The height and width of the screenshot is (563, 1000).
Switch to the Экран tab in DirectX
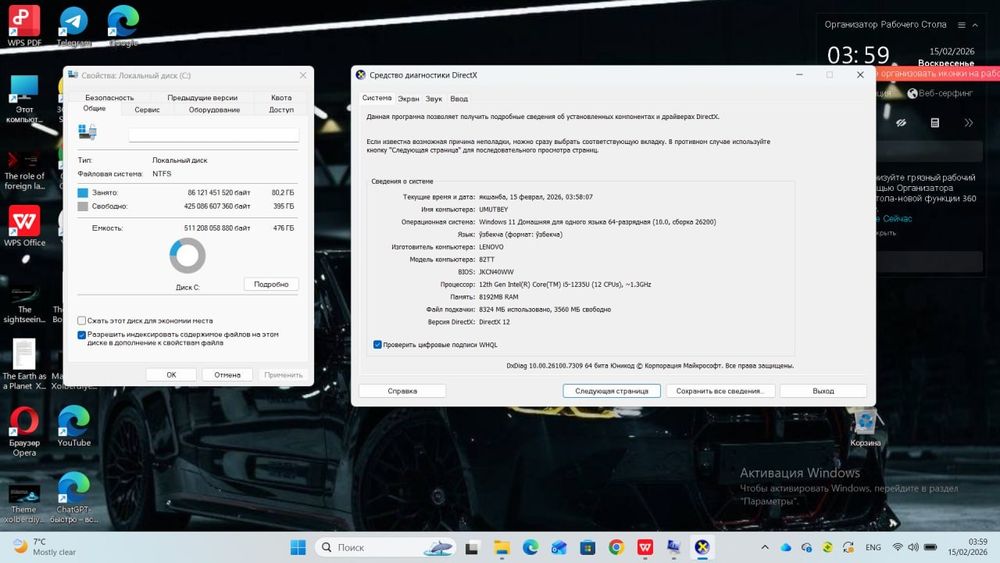point(408,99)
